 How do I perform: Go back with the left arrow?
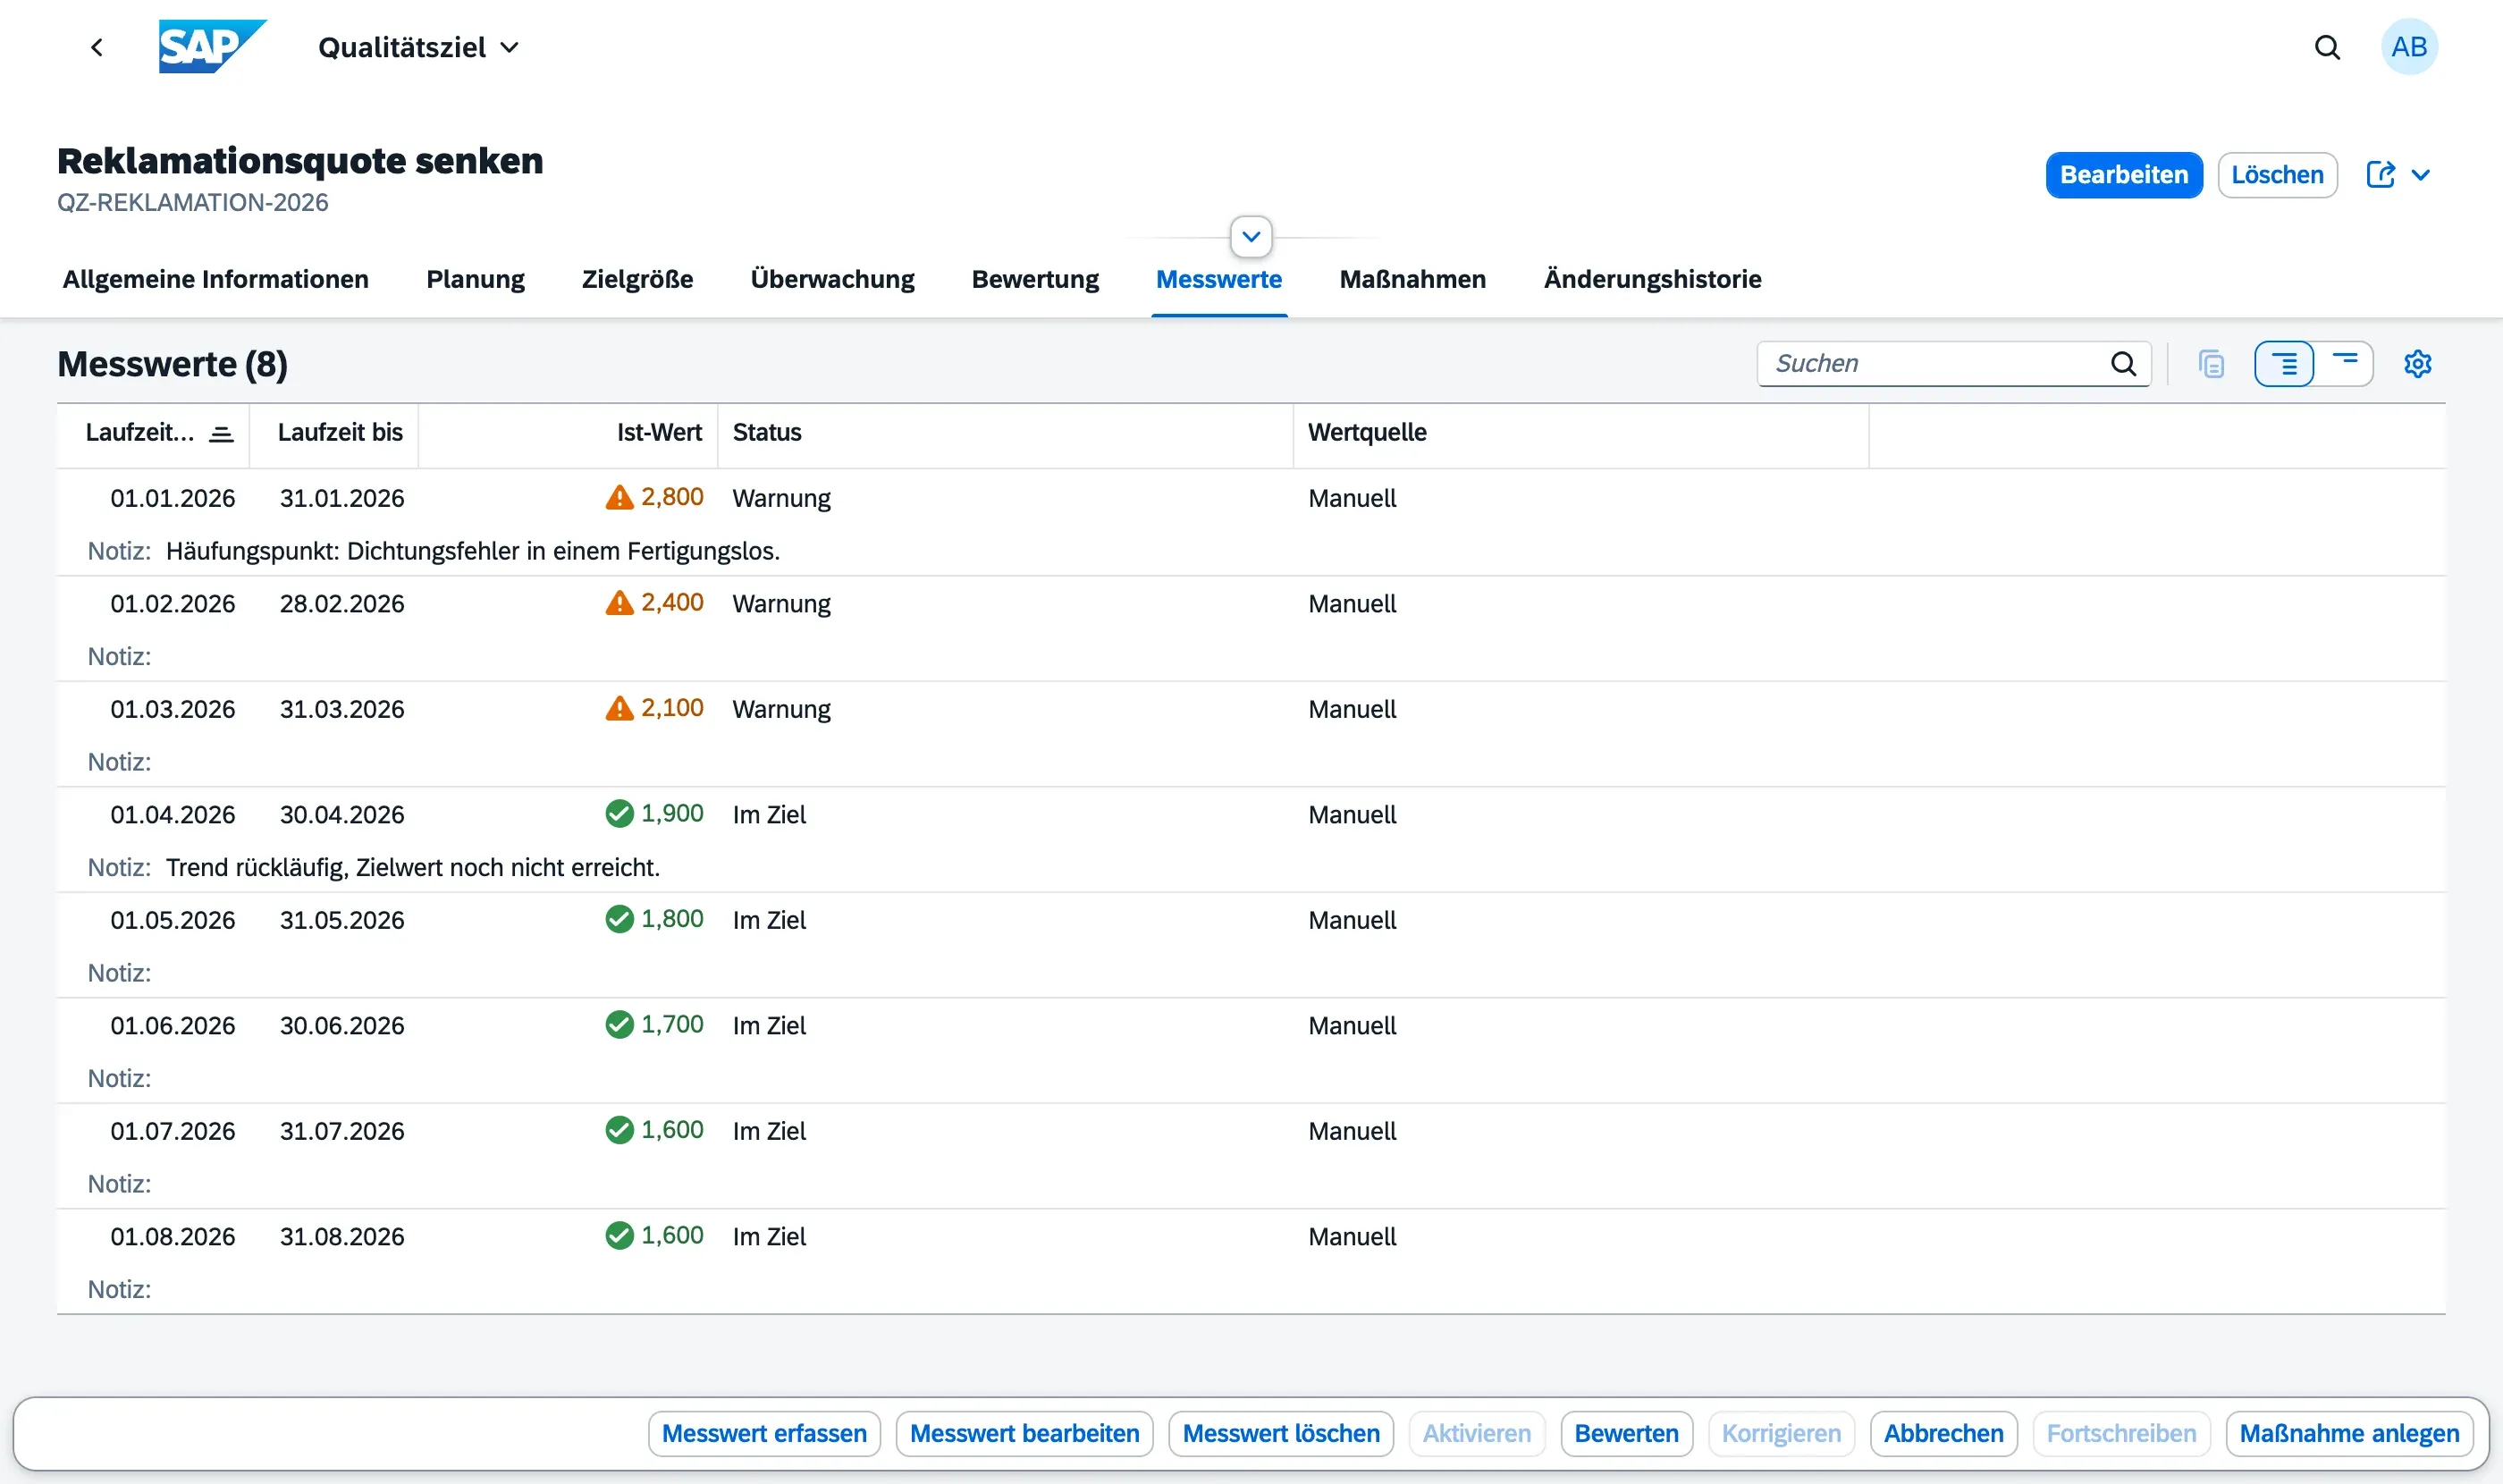tap(97, 47)
